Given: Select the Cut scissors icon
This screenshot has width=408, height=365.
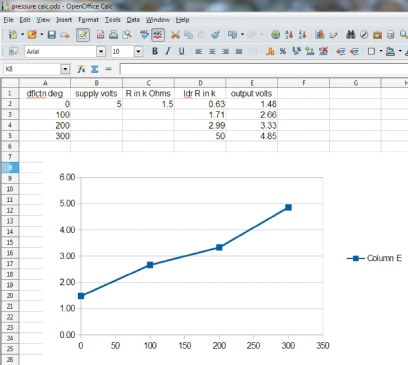Looking at the screenshot, I should coord(175,34).
